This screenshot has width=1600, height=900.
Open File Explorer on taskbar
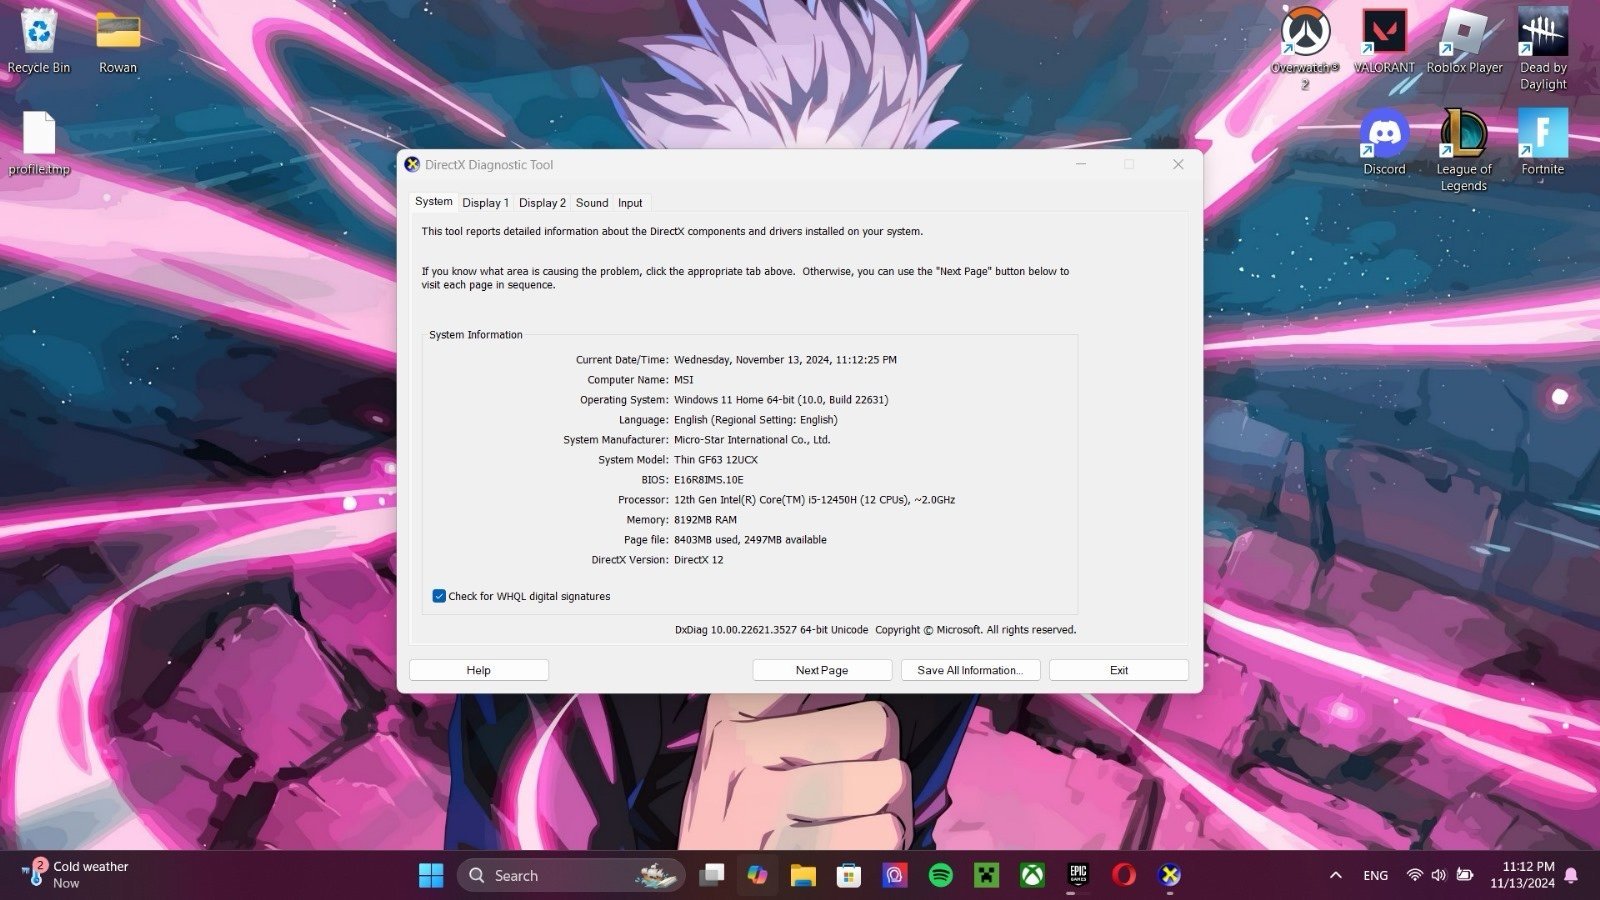[x=803, y=875]
